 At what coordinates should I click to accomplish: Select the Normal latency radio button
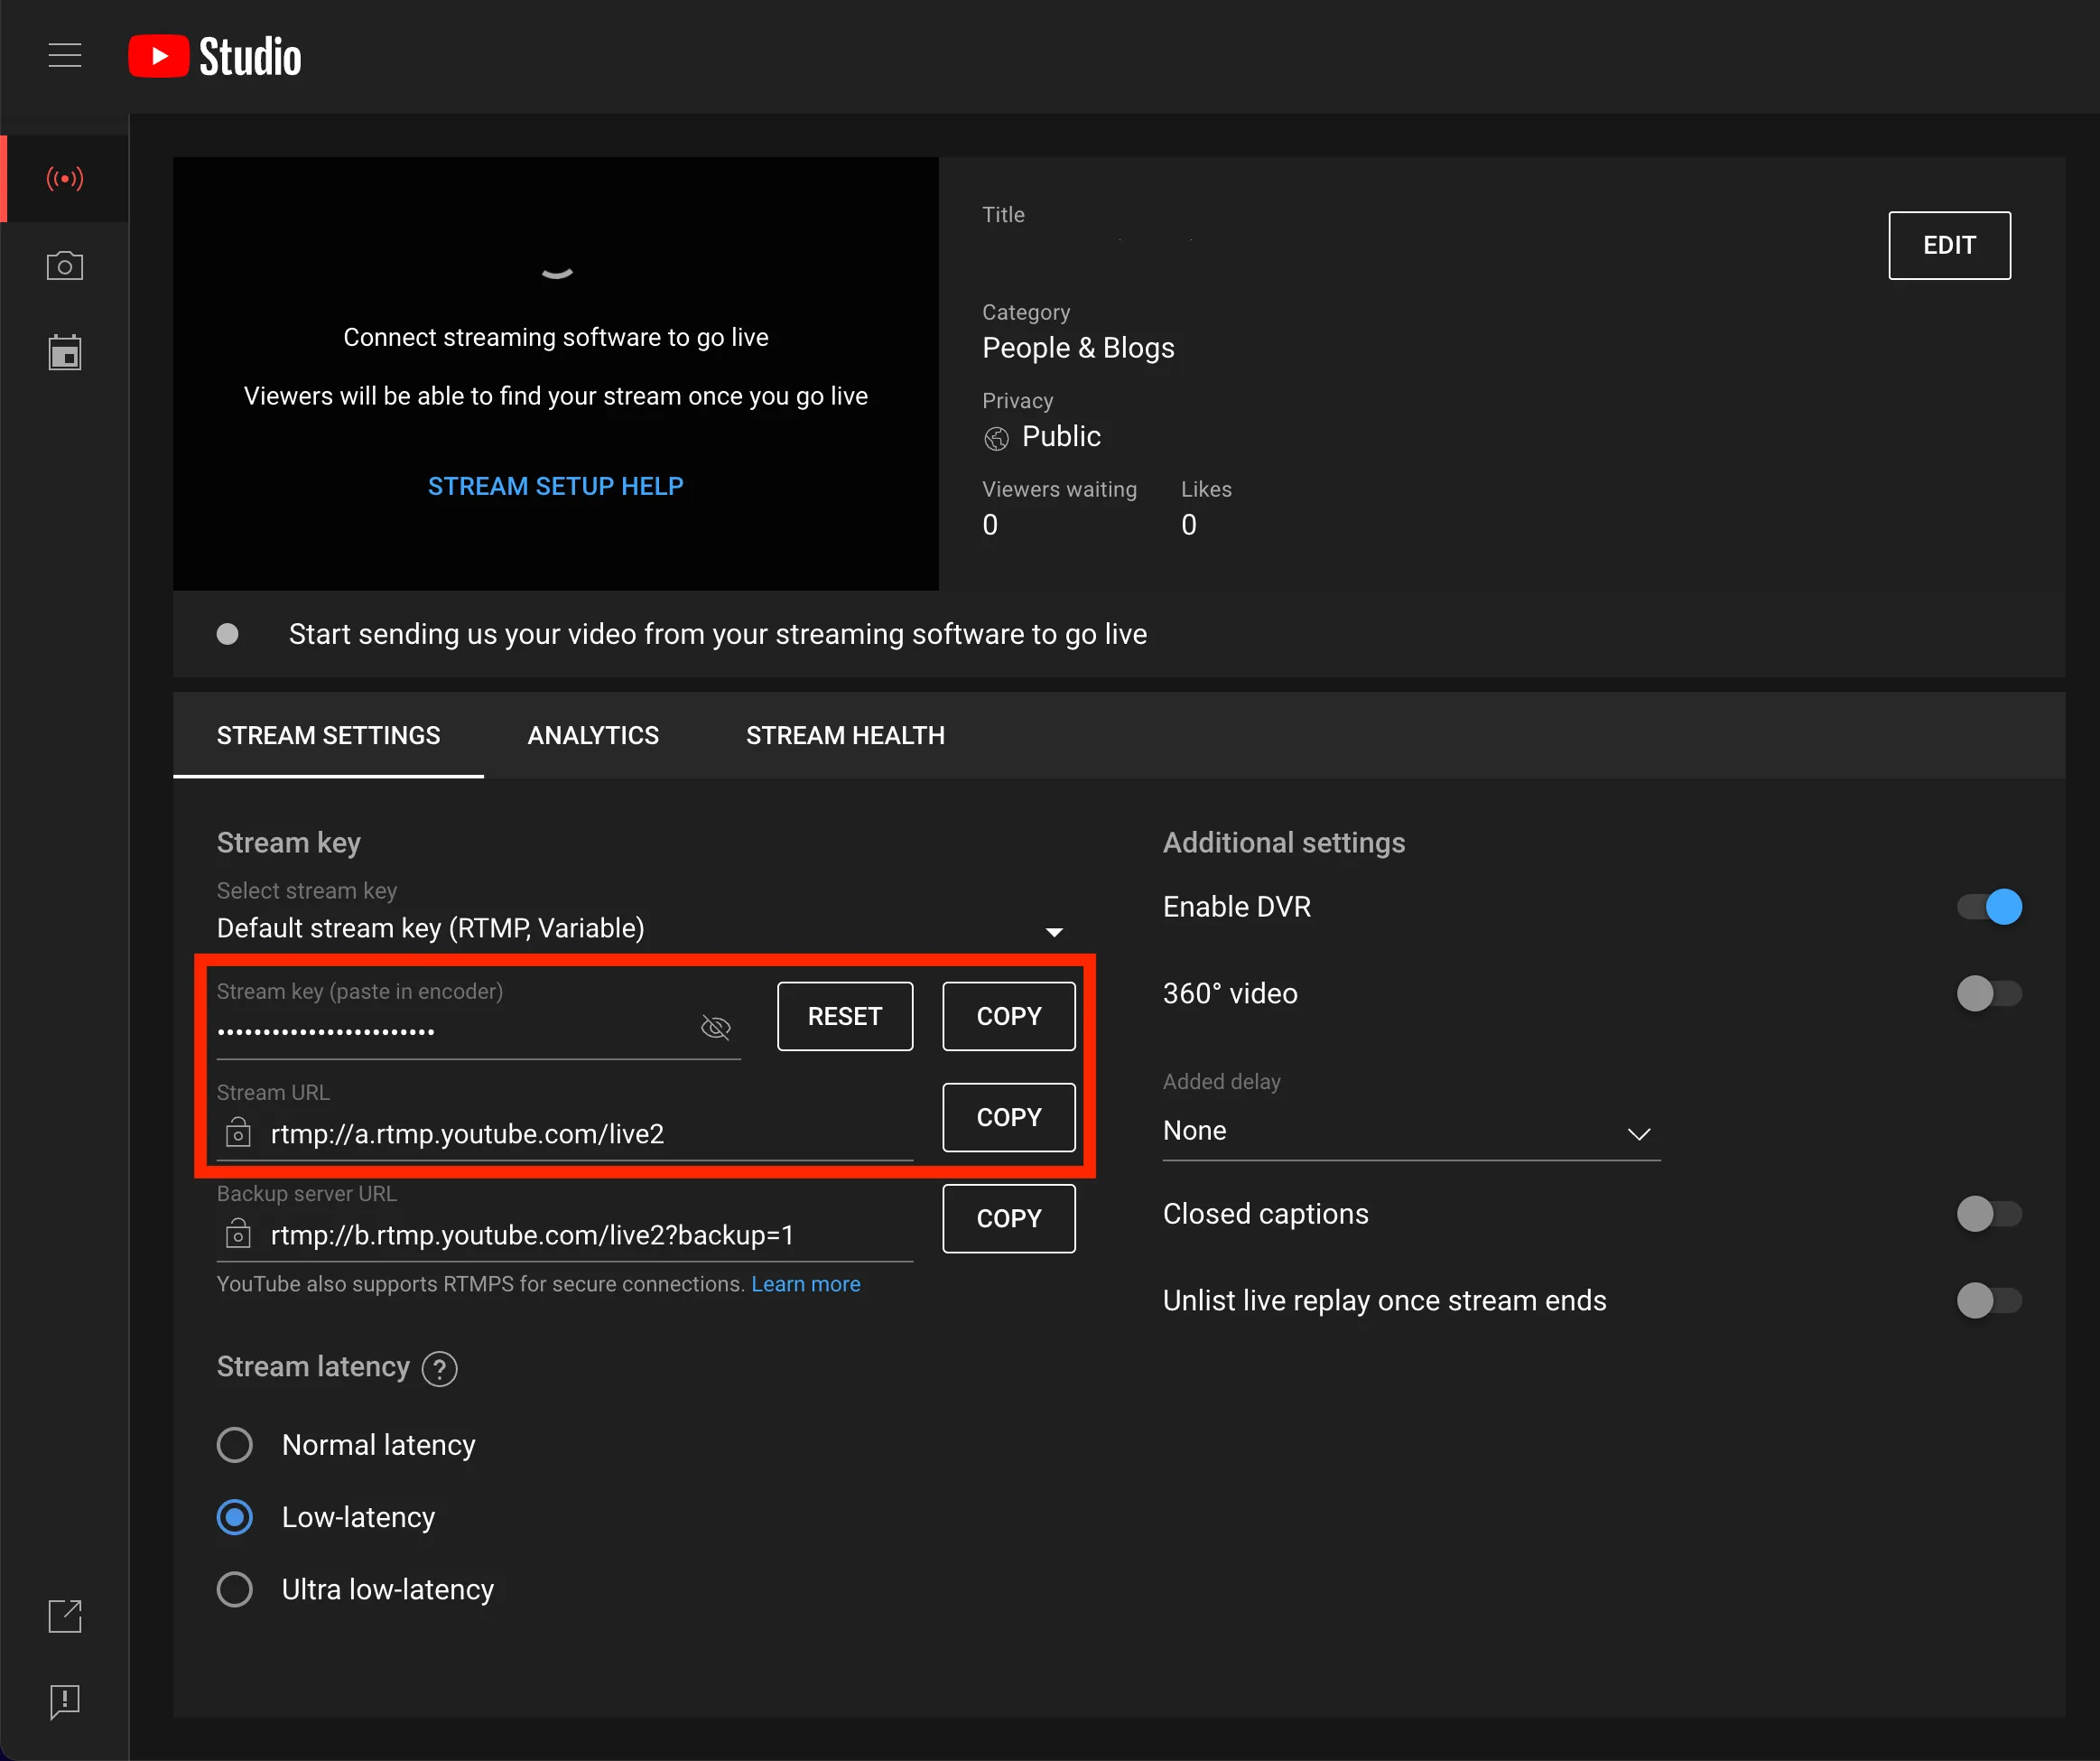235,1445
